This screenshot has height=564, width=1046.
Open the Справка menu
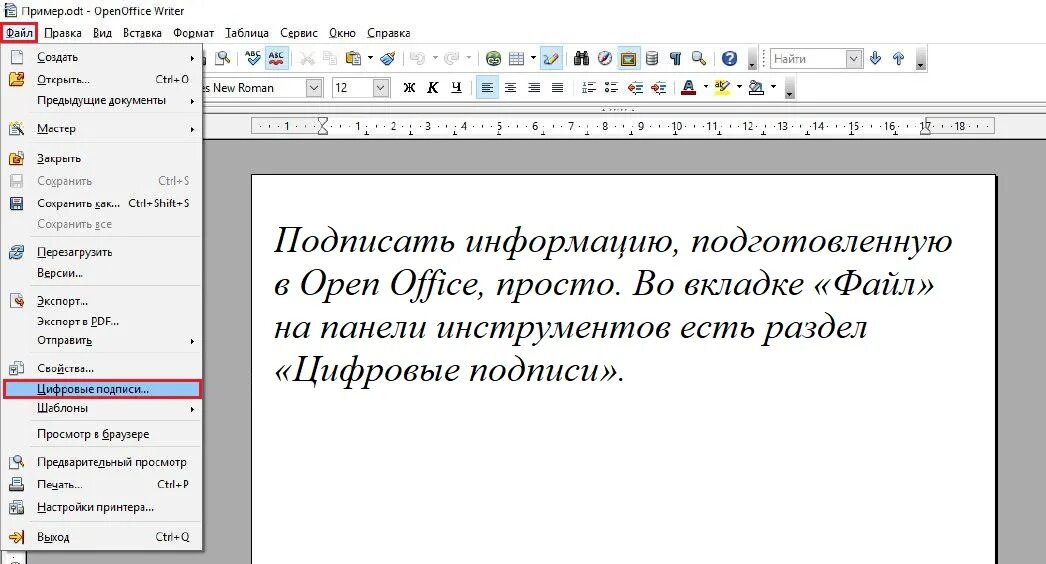tap(388, 33)
